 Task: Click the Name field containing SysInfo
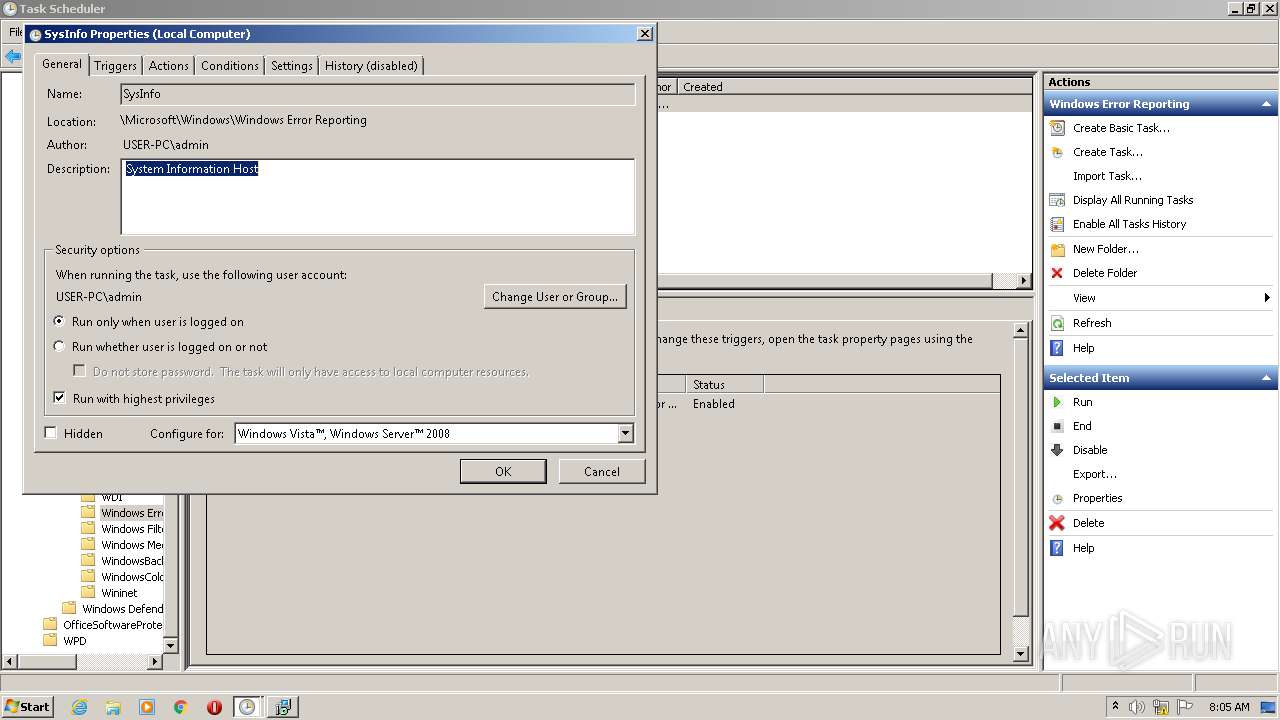click(378, 94)
